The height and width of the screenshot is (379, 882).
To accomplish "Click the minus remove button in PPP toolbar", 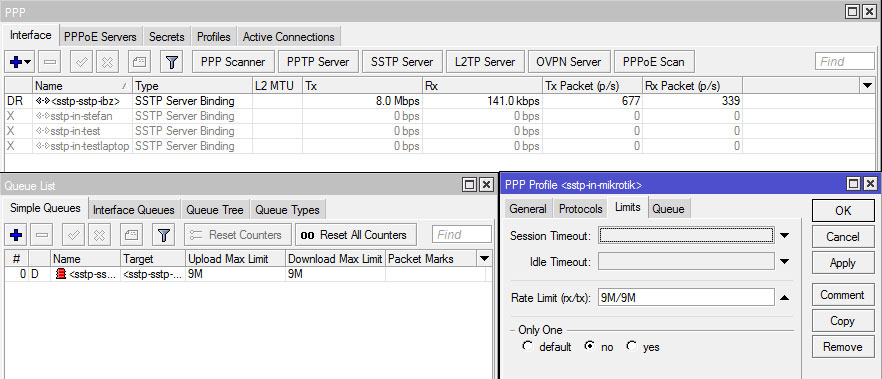I will point(51,62).
